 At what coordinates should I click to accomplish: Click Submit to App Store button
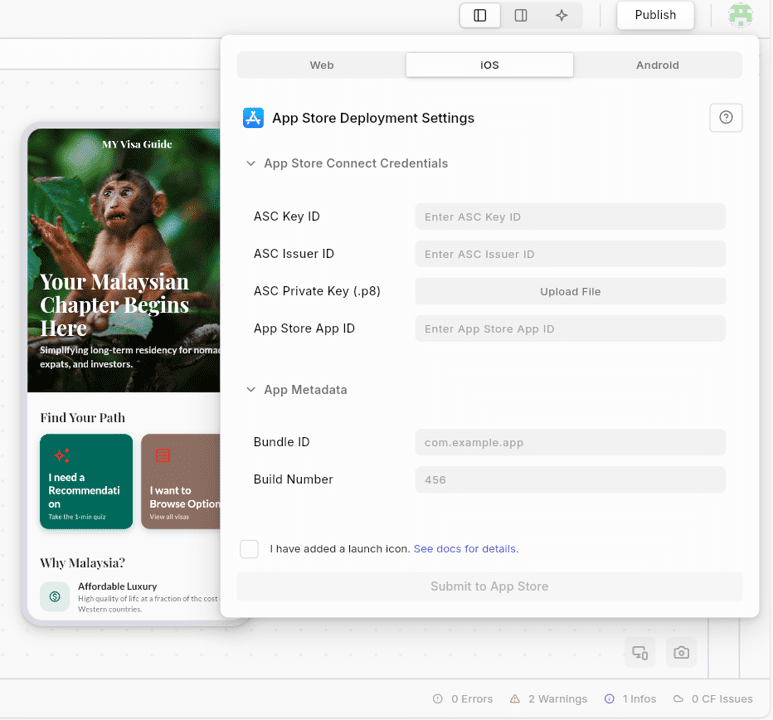tap(490, 586)
